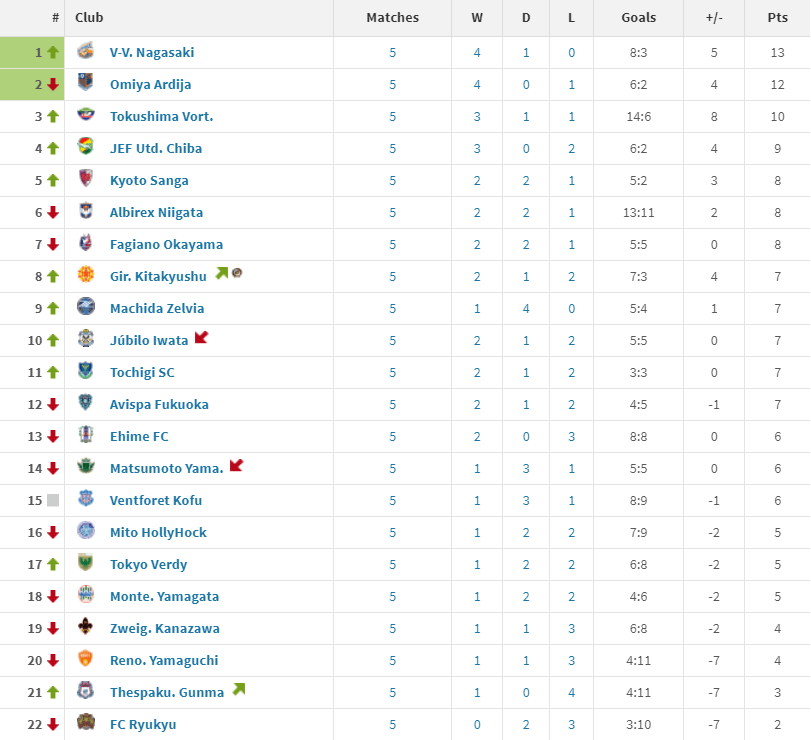Click the Matches column header
Screen dimensions: 811x740
click(393, 17)
